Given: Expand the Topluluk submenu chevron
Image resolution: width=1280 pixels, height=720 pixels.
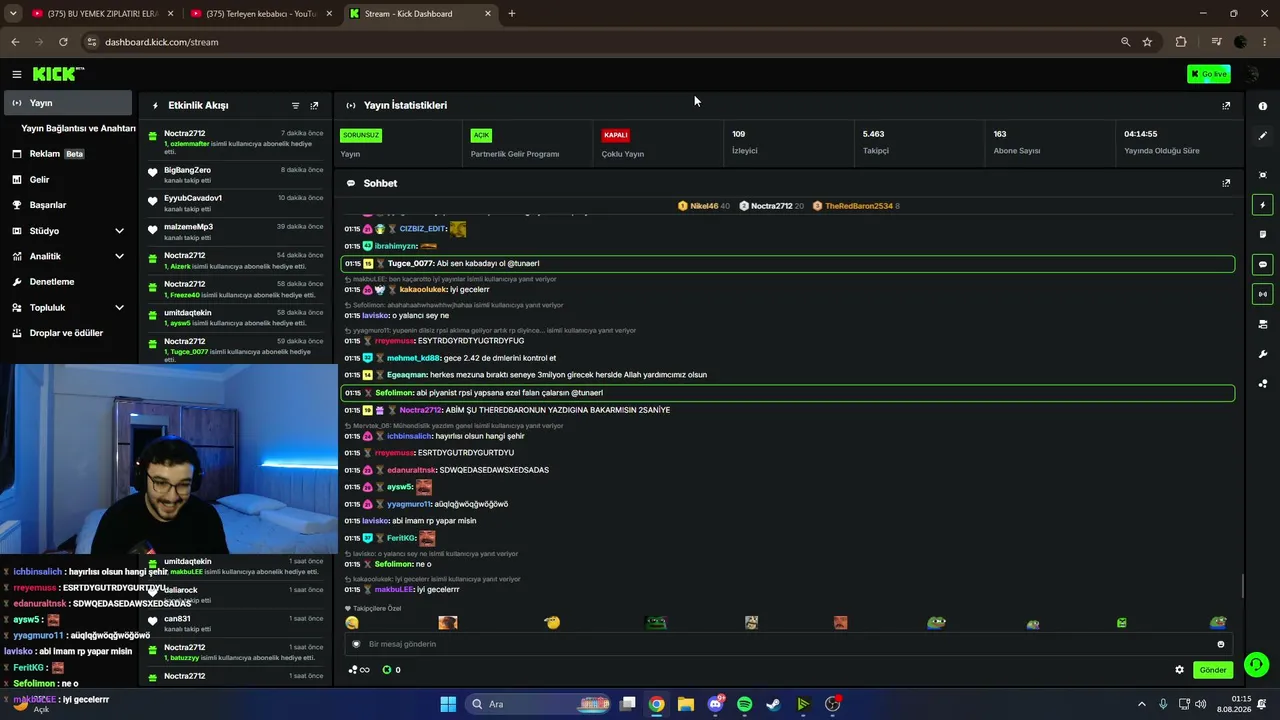Looking at the screenshot, I should [x=119, y=308].
